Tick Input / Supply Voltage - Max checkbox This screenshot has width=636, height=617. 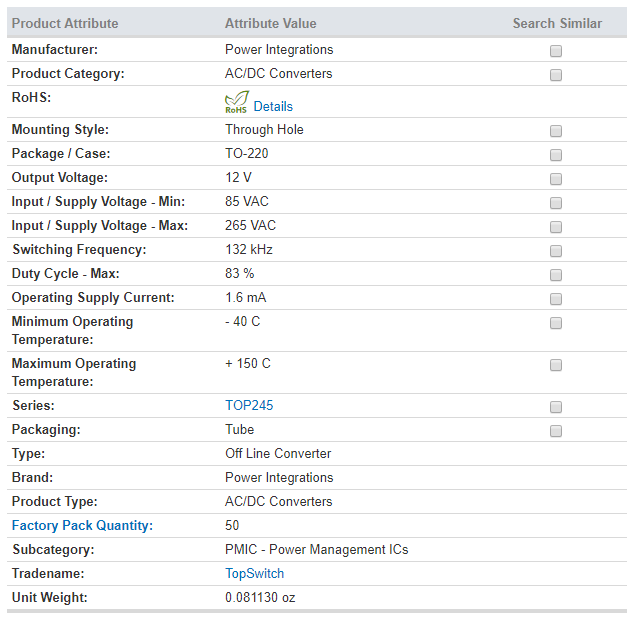(x=556, y=226)
